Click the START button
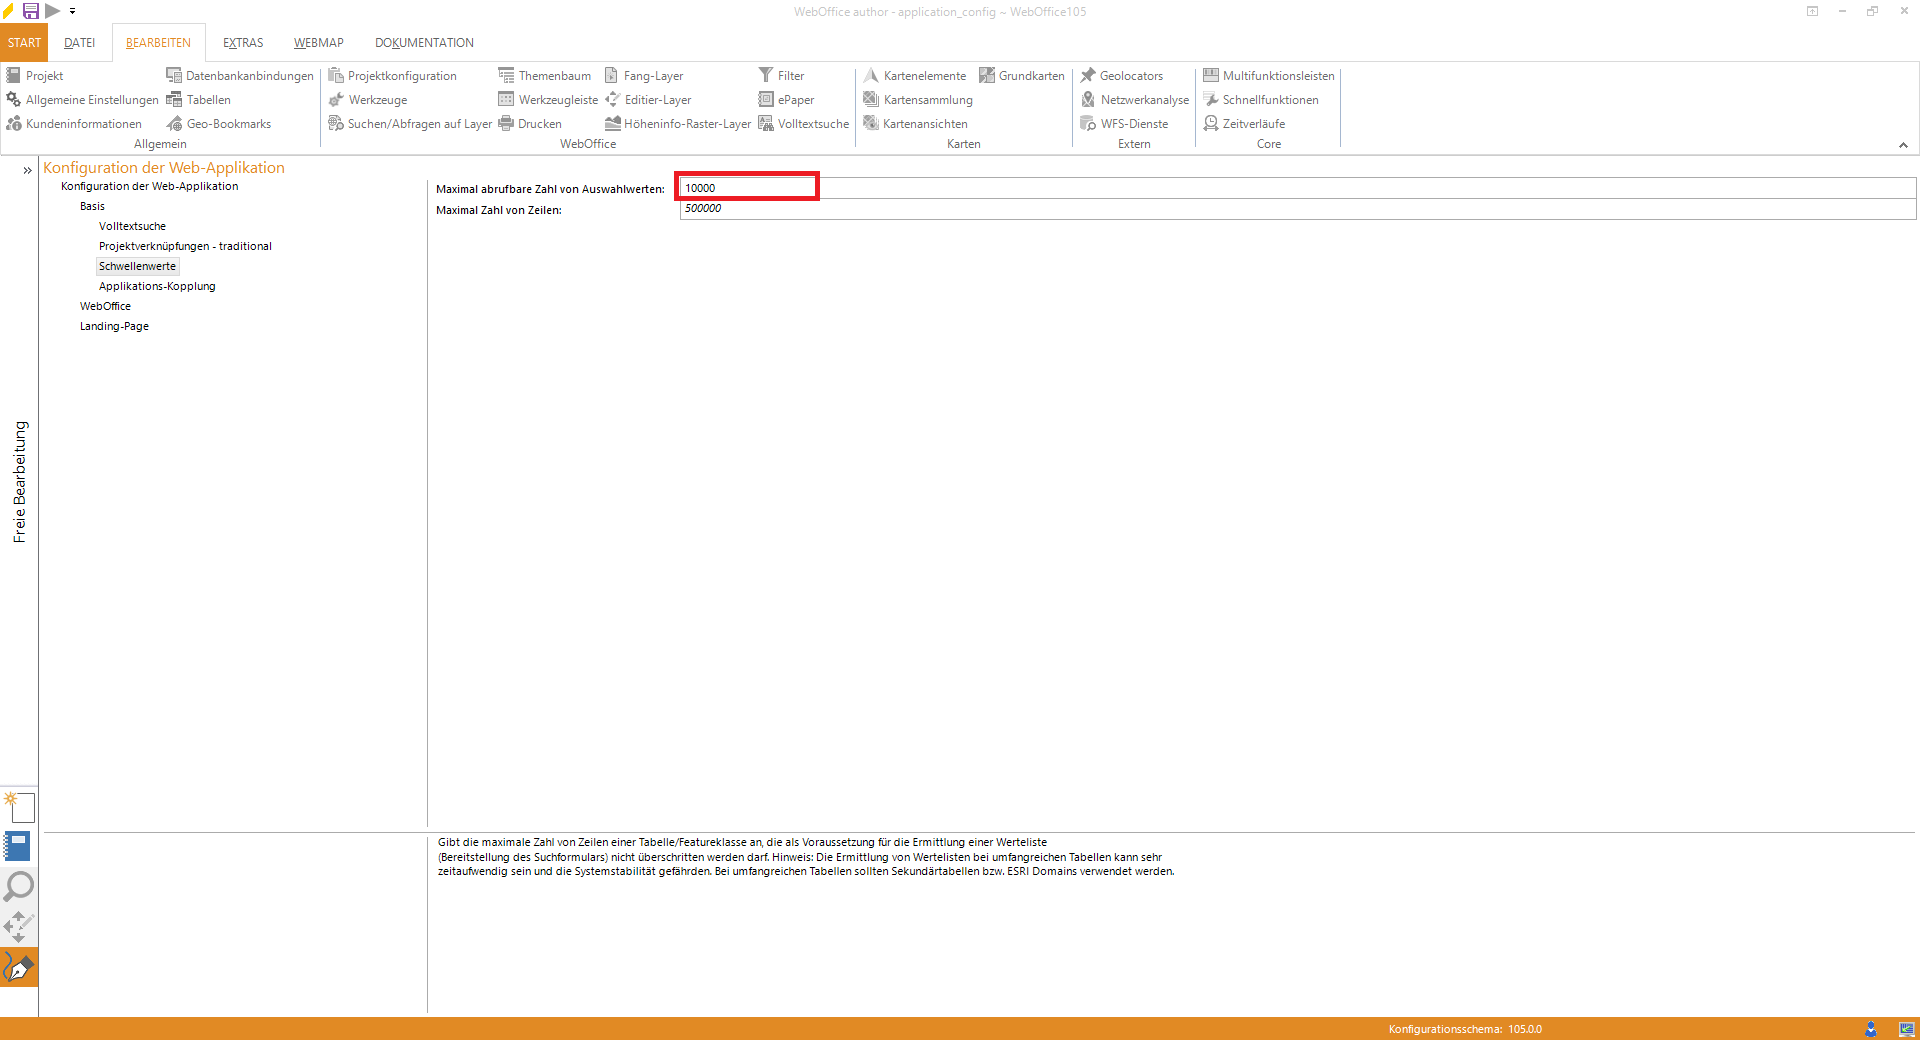 pyautogui.click(x=24, y=43)
